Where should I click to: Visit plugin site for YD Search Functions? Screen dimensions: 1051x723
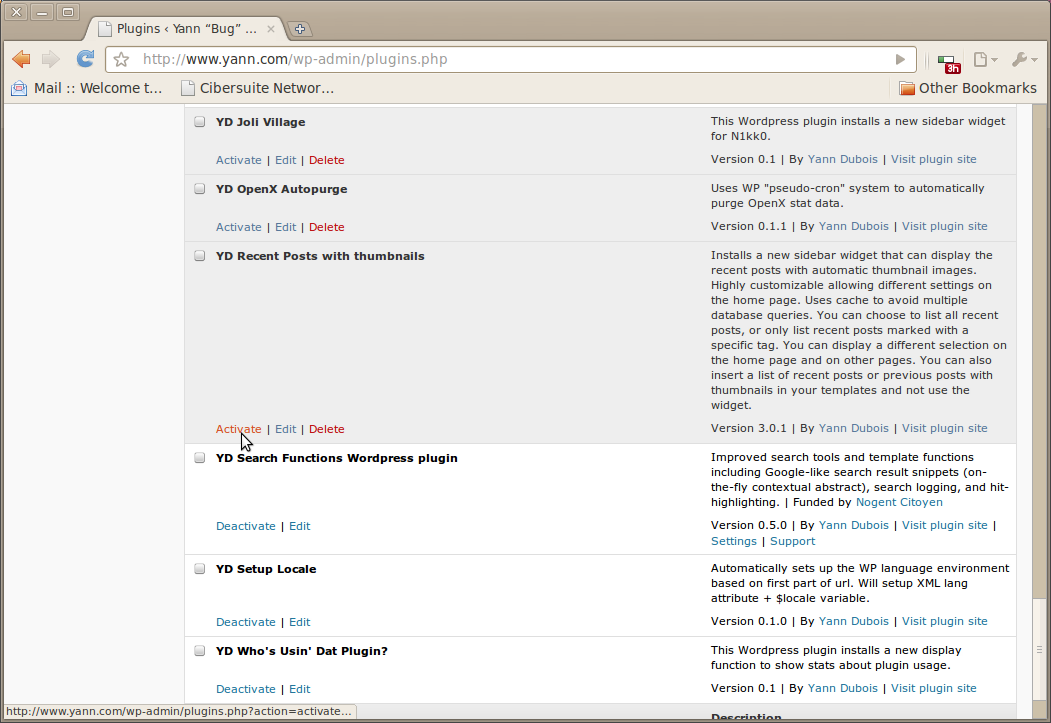pyautogui.click(x=944, y=525)
